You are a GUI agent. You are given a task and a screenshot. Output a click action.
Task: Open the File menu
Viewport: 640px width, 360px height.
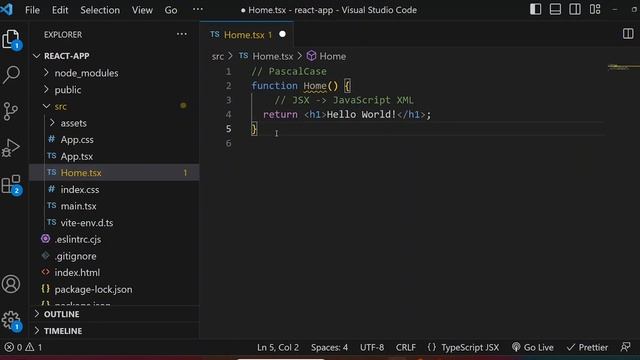(32, 10)
